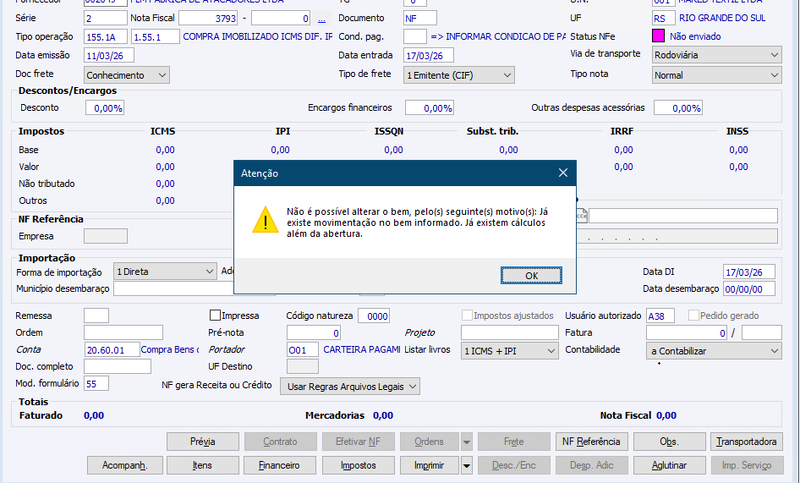Click the yellow warning triangle icon
Image resolution: width=800 pixels, height=483 pixels.
[x=265, y=220]
